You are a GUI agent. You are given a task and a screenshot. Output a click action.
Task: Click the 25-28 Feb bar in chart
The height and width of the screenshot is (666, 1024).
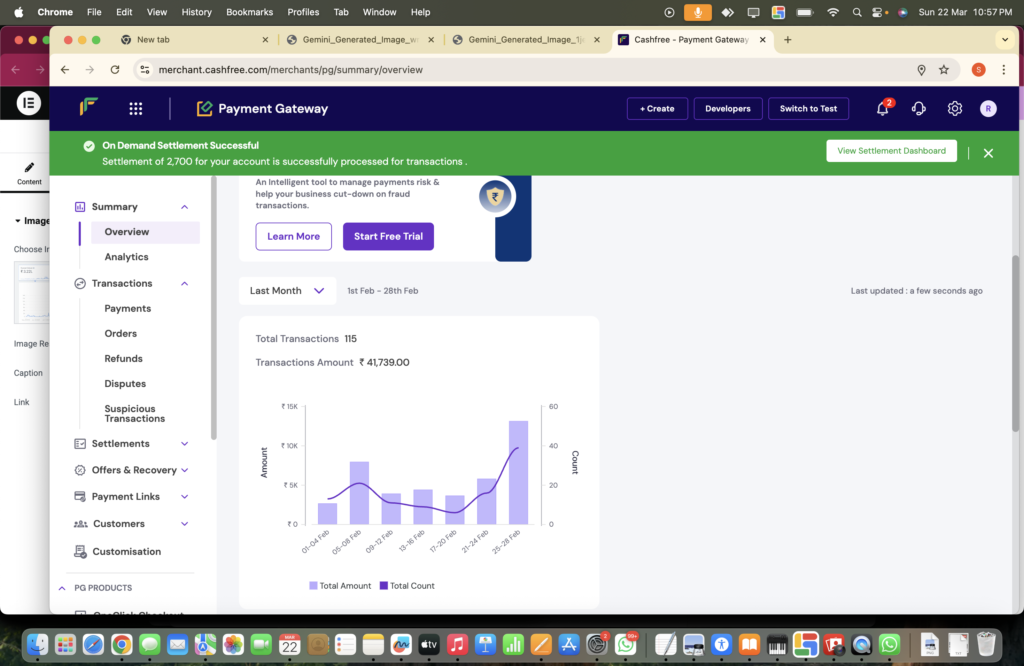click(518, 473)
